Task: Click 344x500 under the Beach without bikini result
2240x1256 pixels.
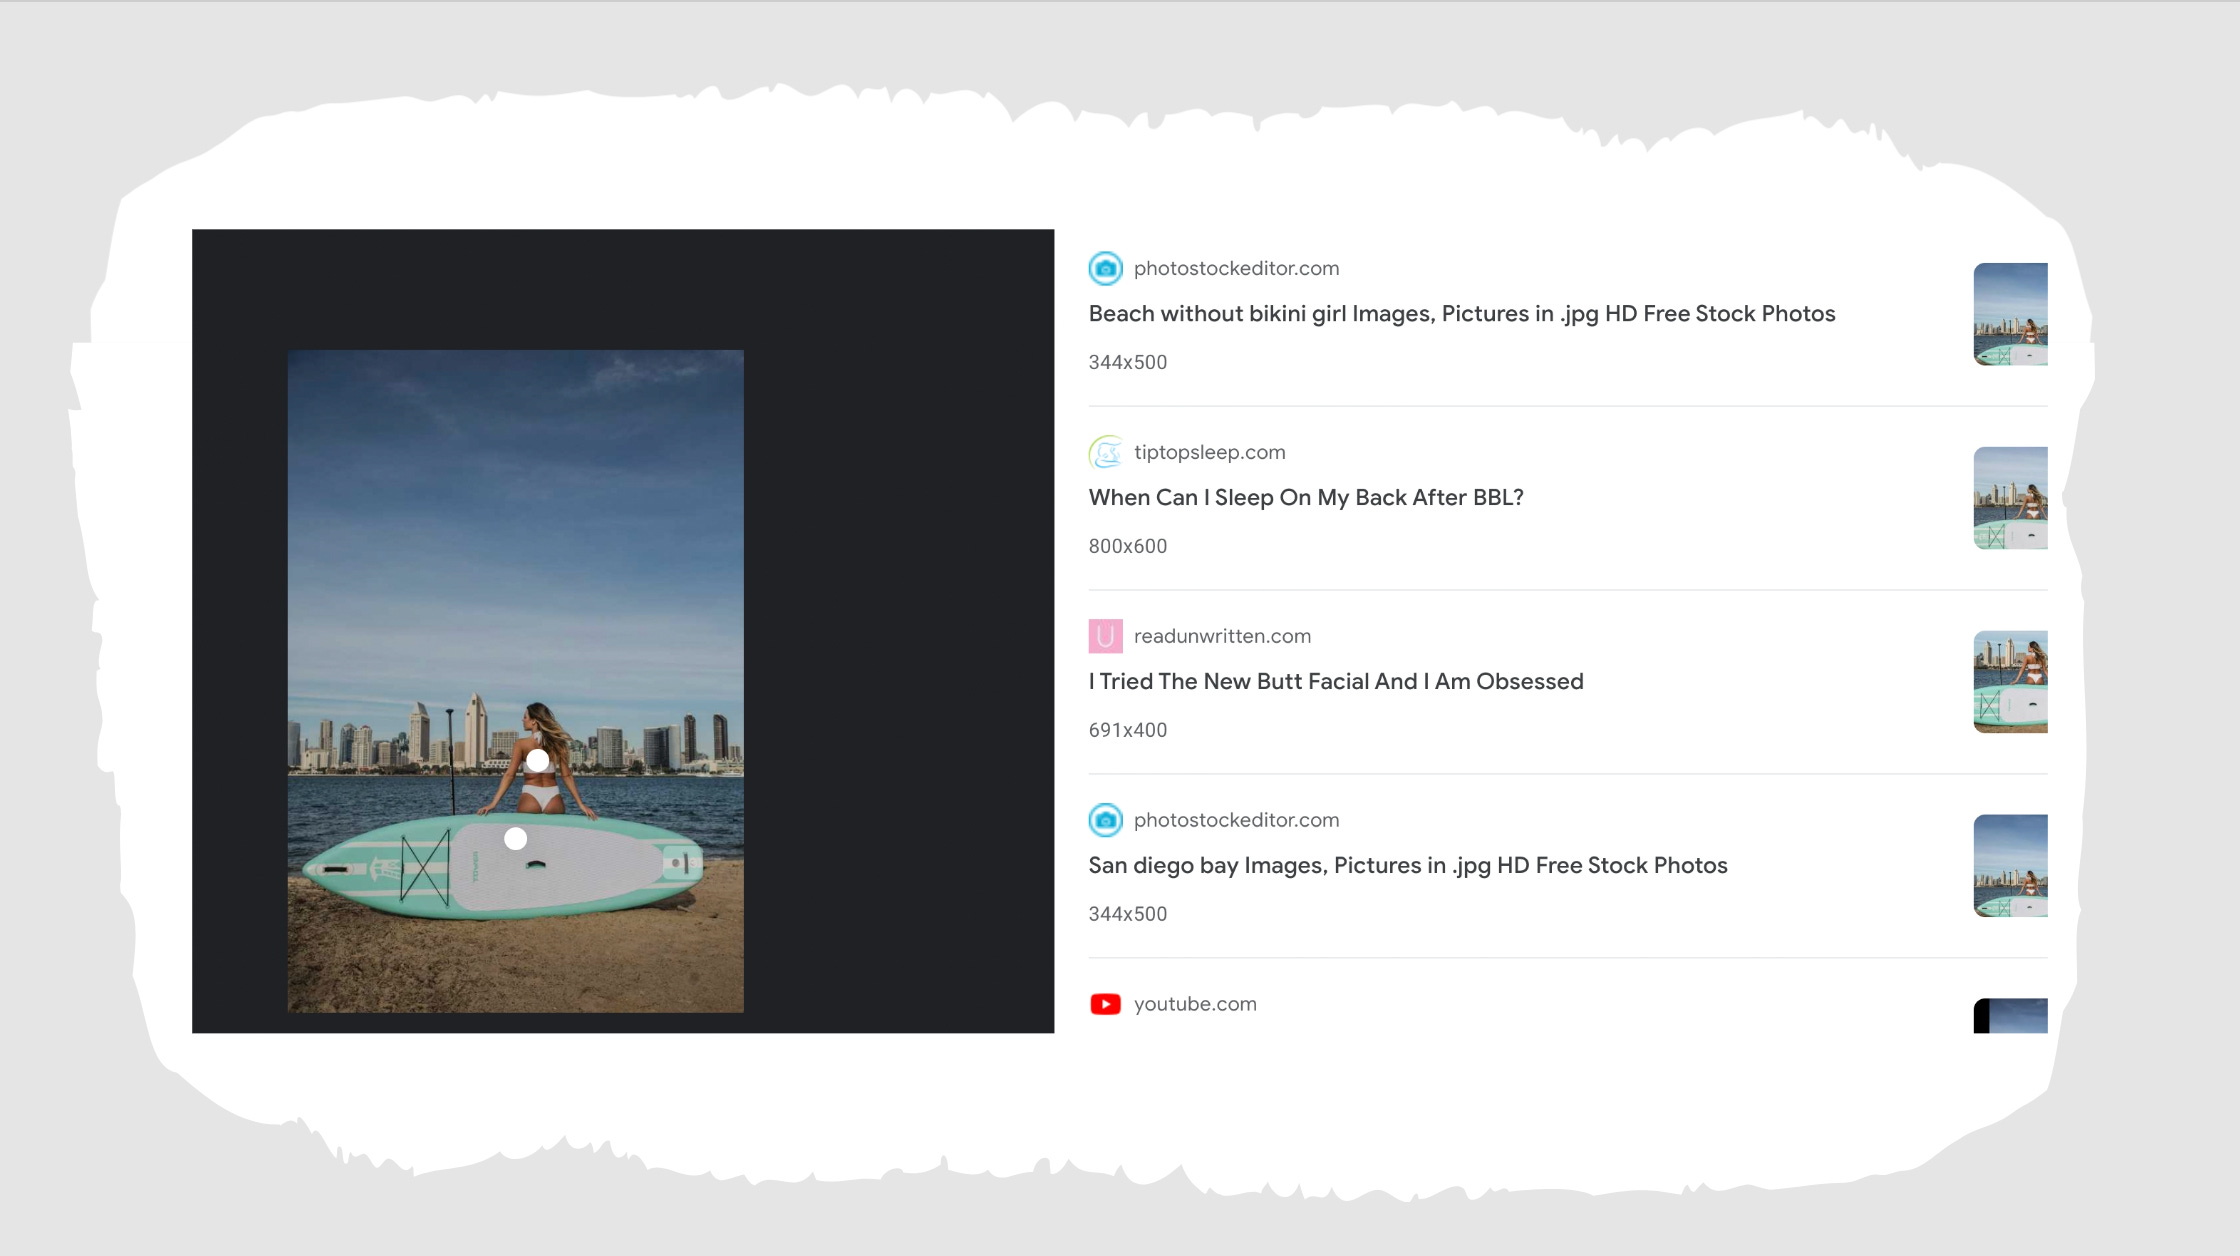Action: click(x=1127, y=362)
